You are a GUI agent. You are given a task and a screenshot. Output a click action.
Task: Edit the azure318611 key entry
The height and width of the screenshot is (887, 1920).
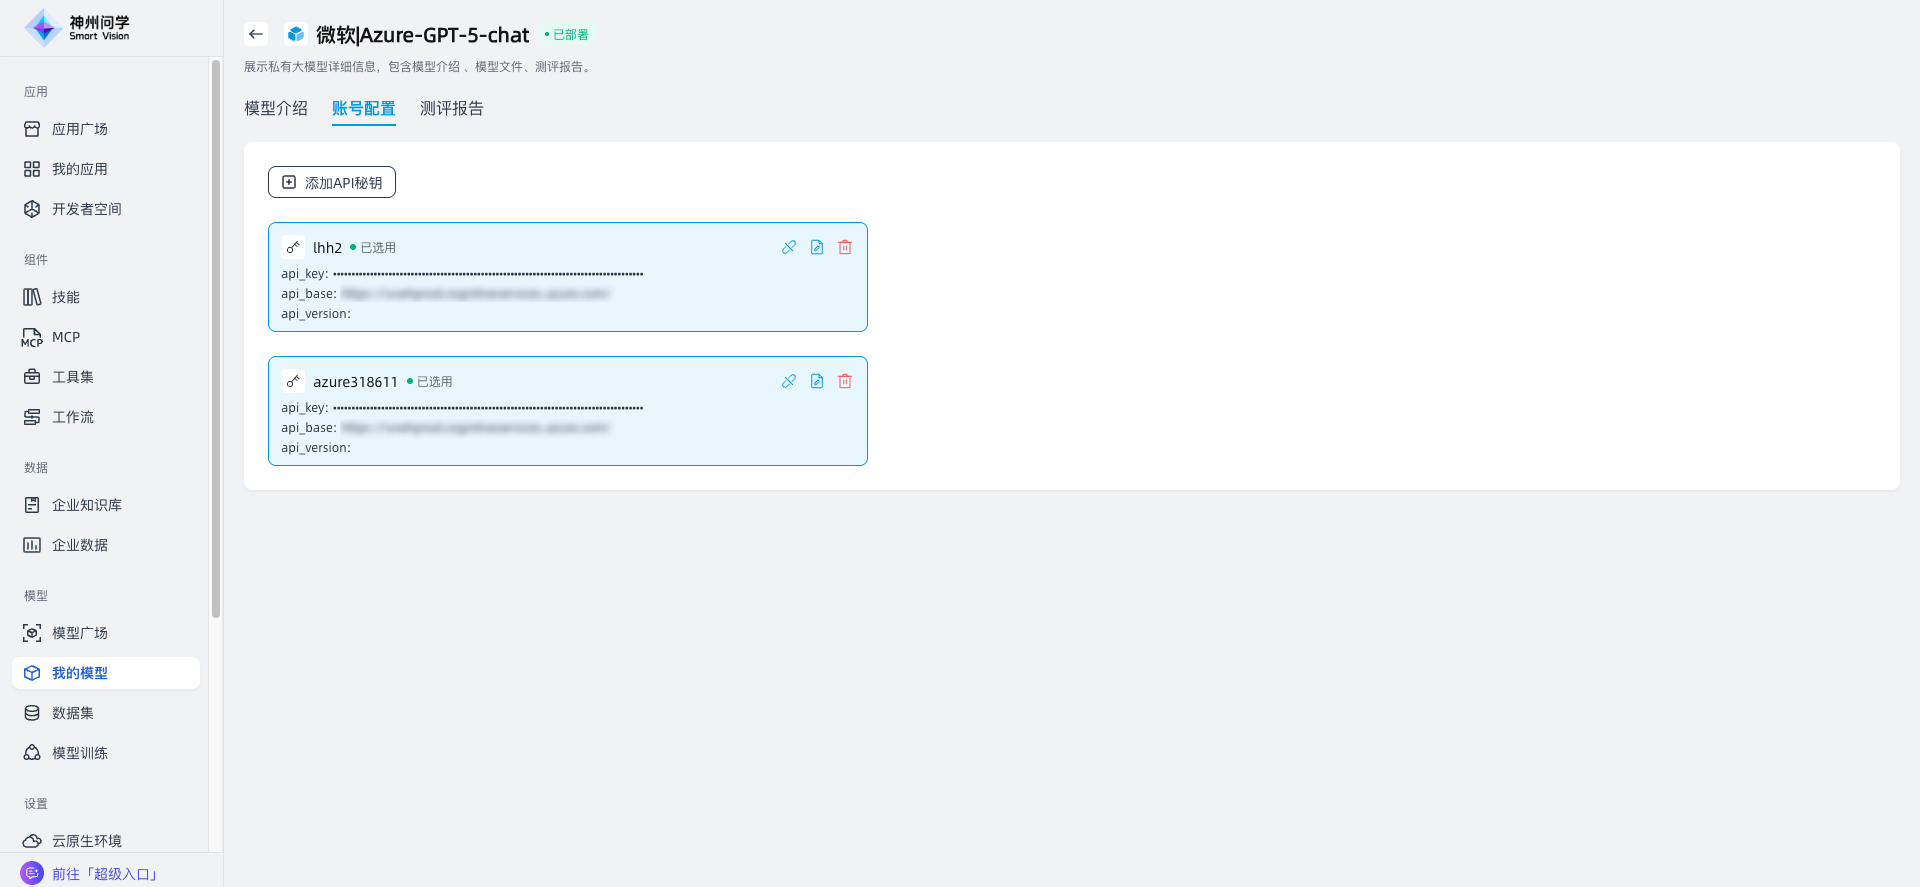817,381
